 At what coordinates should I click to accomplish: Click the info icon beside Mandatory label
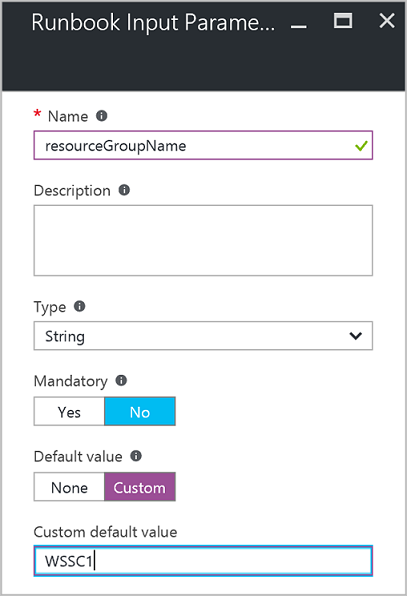click(121, 380)
